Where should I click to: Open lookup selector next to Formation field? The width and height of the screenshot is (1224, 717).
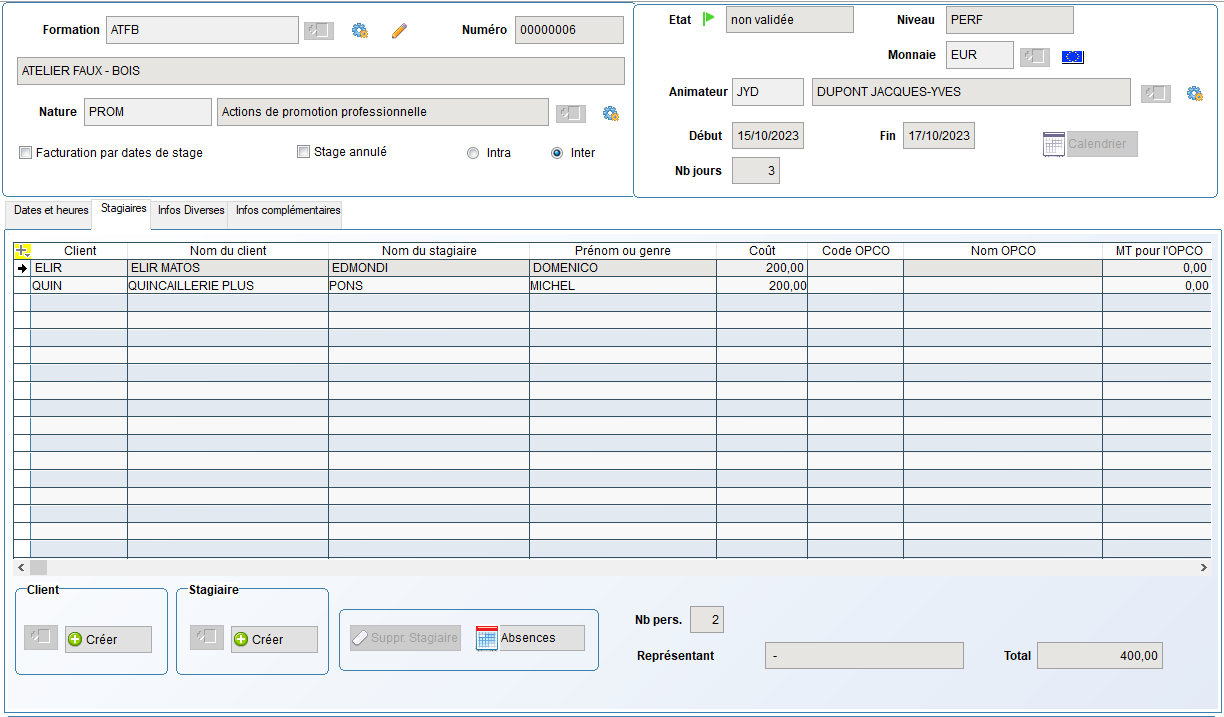pyautogui.click(x=319, y=31)
